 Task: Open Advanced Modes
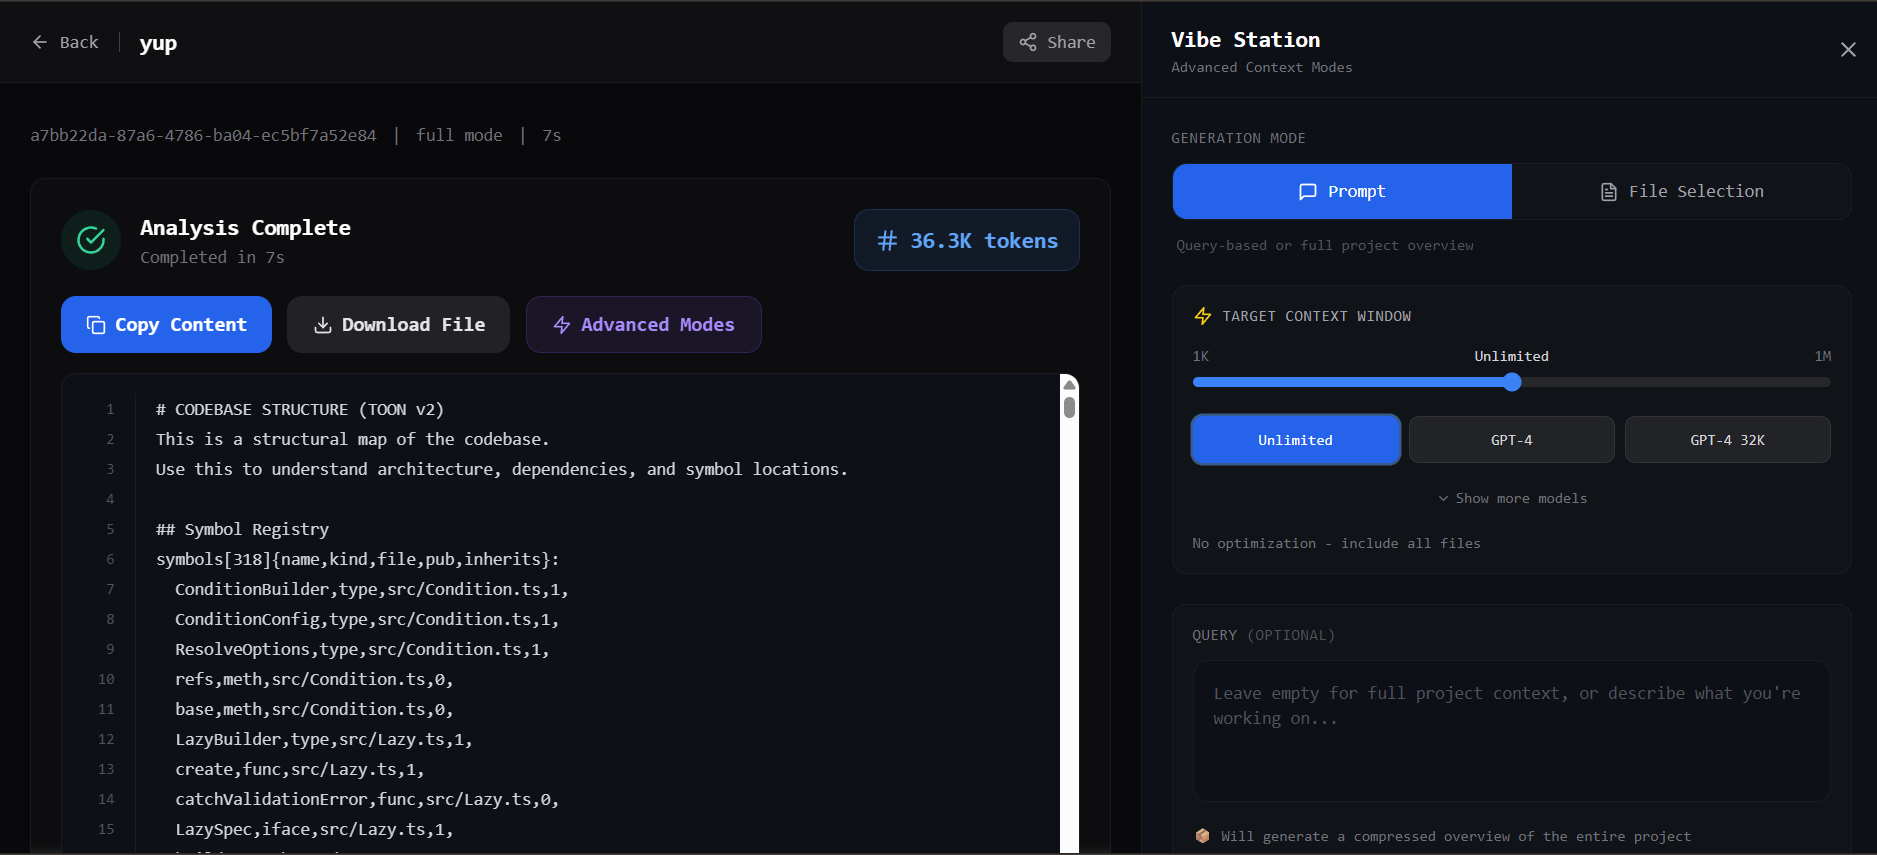click(x=644, y=325)
